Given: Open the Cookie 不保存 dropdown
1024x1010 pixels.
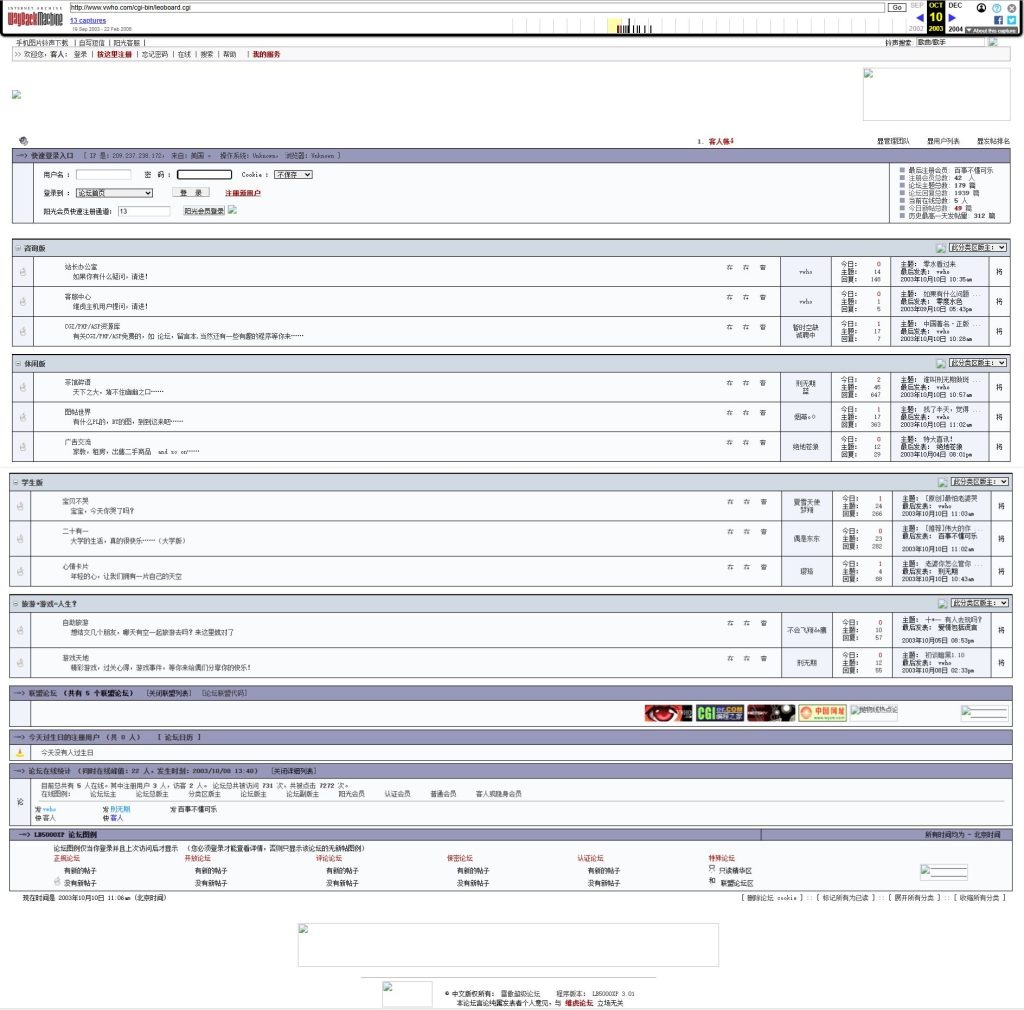Looking at the screenshot, I should pyautogui.click(x=293, y=174).
